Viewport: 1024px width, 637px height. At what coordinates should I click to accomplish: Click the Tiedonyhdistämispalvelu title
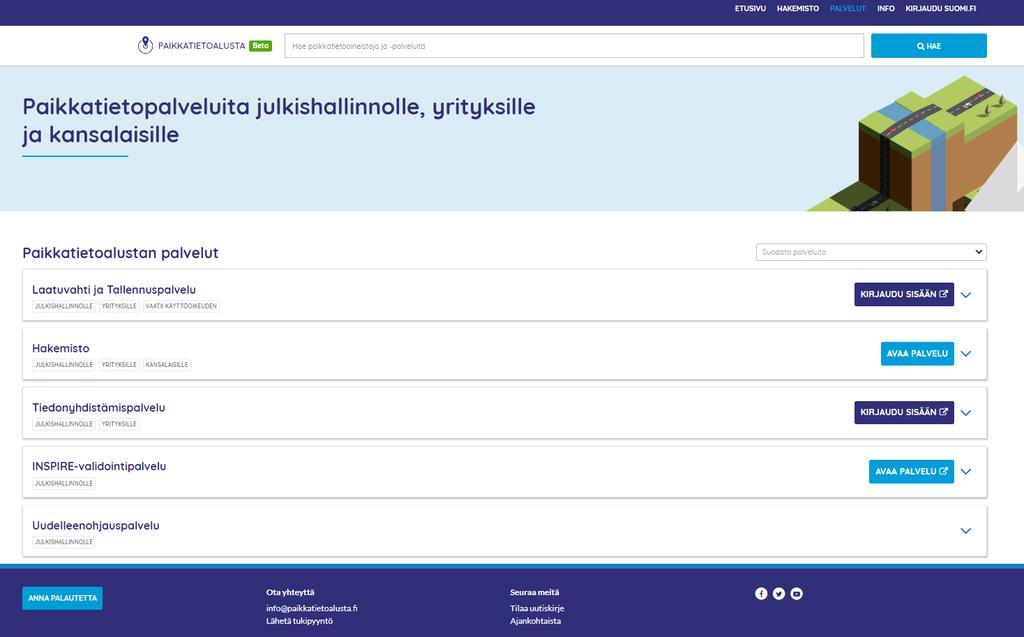click(99, 408)
